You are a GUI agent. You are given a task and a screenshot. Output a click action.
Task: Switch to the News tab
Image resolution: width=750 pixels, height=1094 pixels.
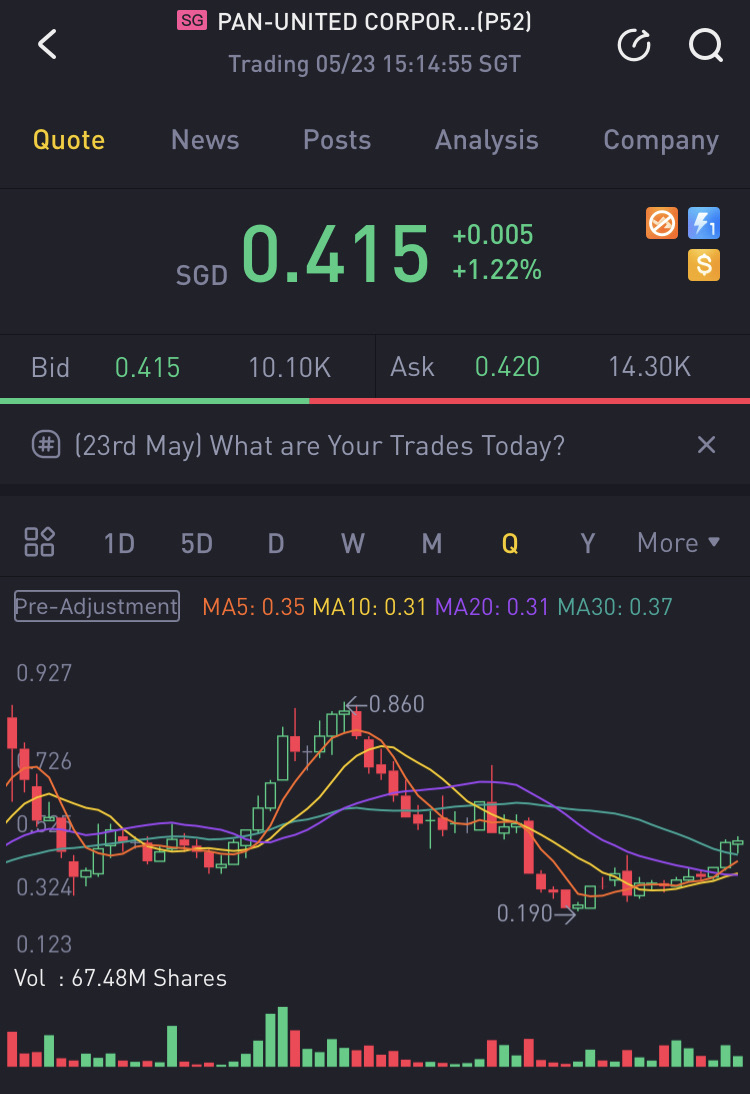pyautogui.click(x=205, y=140)
